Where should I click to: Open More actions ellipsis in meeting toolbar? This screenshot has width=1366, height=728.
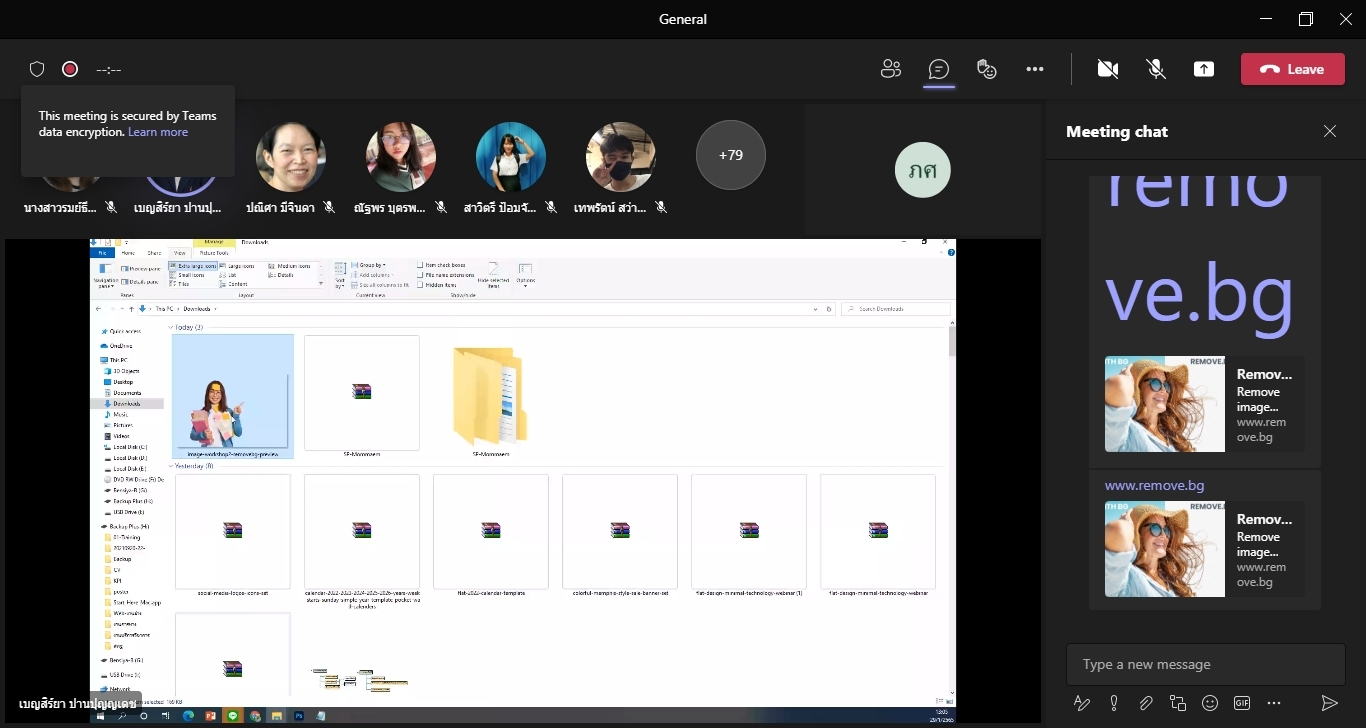pos(1035,69)
